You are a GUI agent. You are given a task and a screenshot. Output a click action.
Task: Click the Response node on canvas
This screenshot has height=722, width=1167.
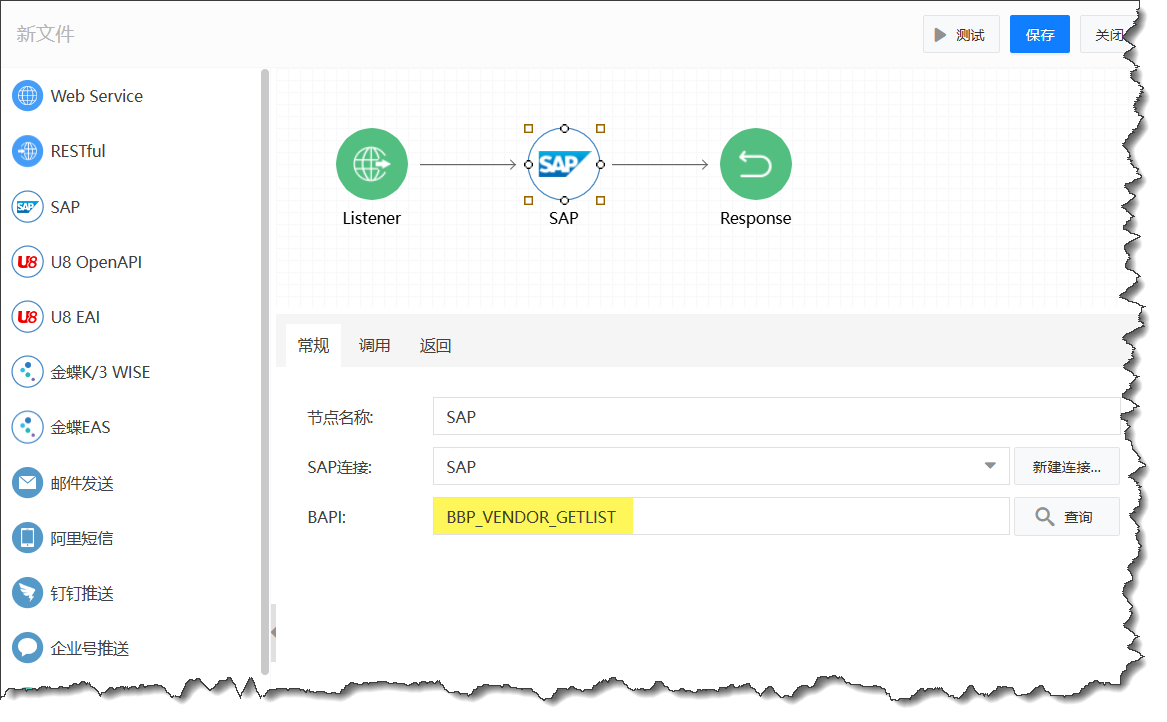point(755,164)
